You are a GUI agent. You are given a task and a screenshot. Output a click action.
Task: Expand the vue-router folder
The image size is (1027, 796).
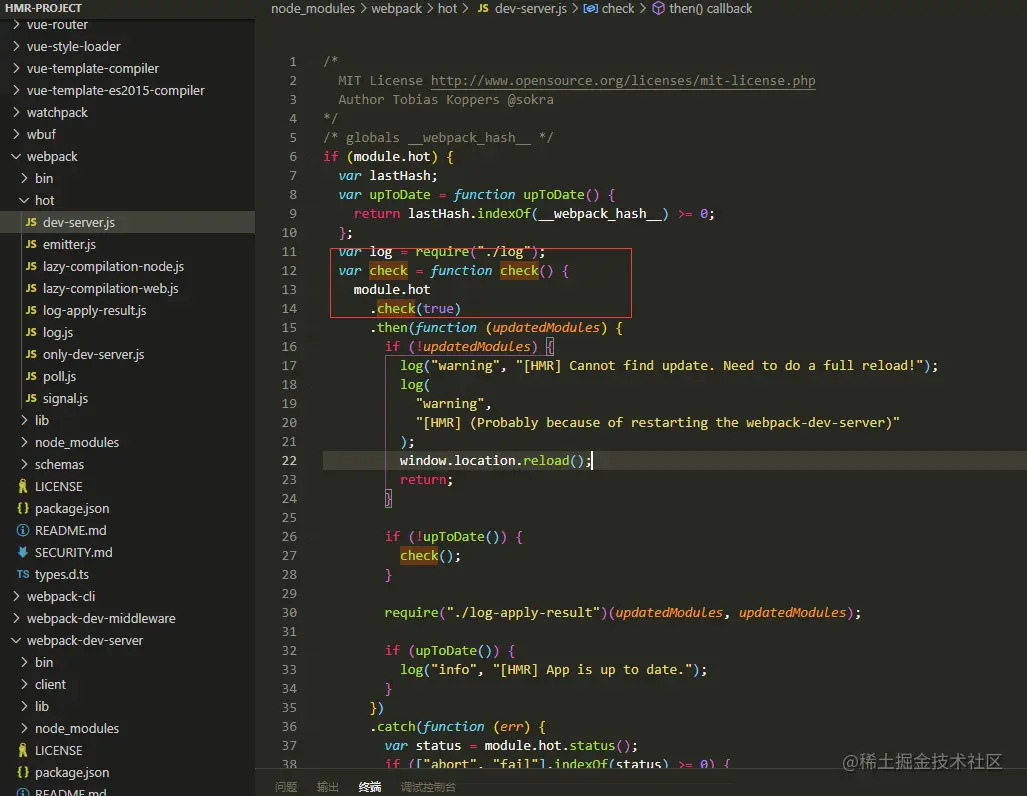16,24
